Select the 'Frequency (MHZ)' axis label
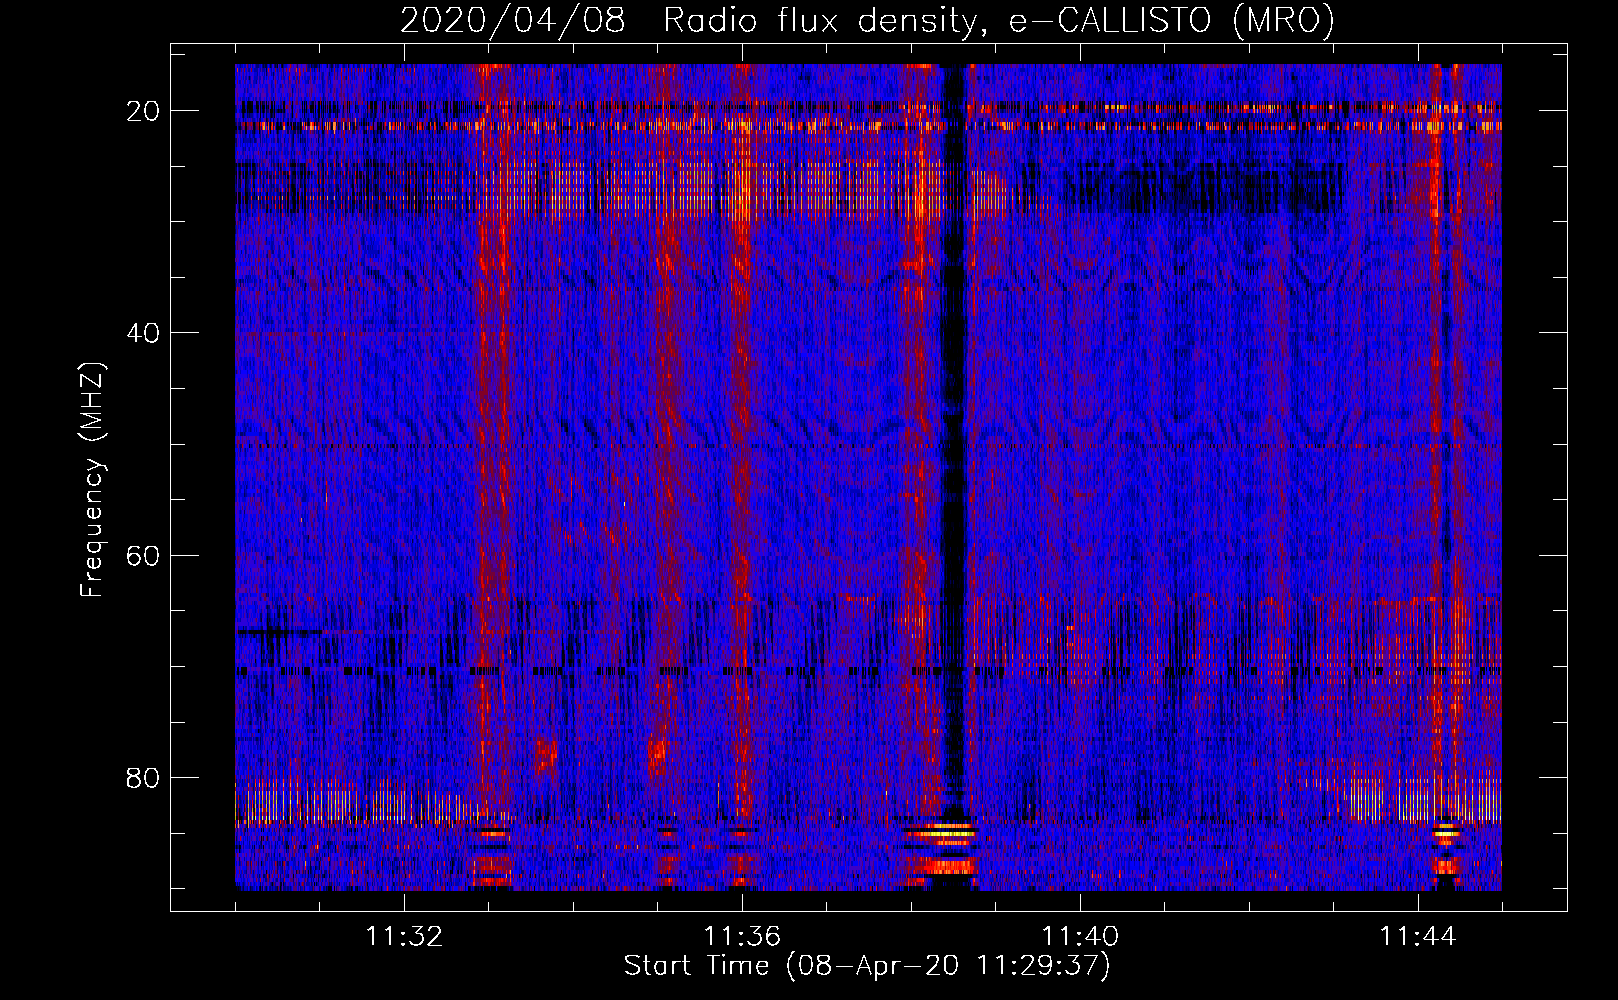This screenshot has width=1618, height=1000. pyautogui.click(x=92, y=480)
